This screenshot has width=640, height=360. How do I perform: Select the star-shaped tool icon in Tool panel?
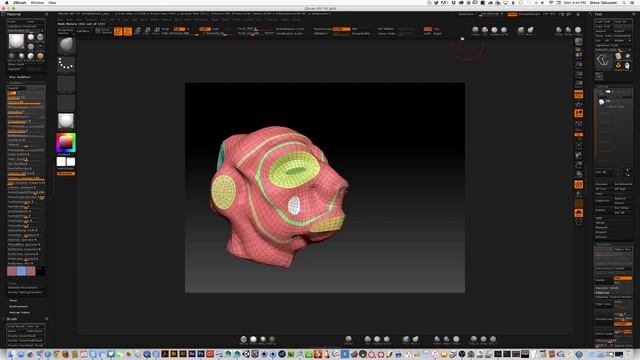tap(627, 56)
